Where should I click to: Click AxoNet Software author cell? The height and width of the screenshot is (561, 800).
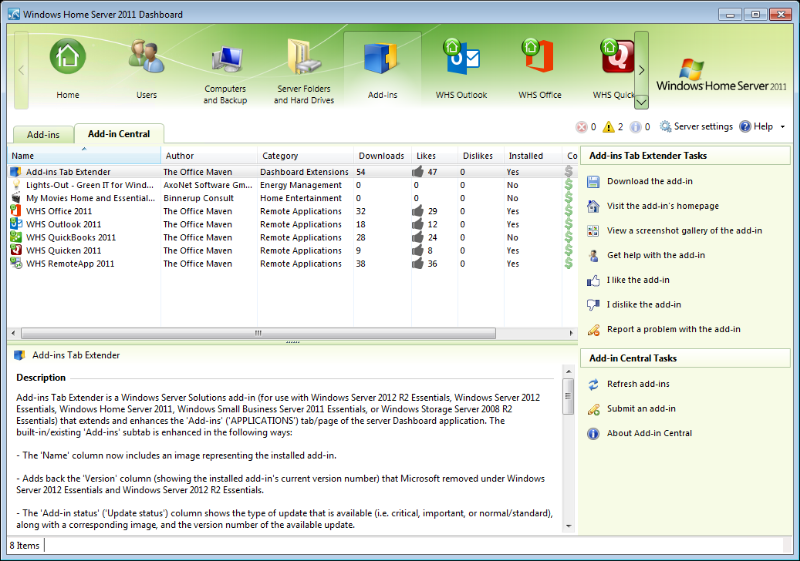coord(208,185)
